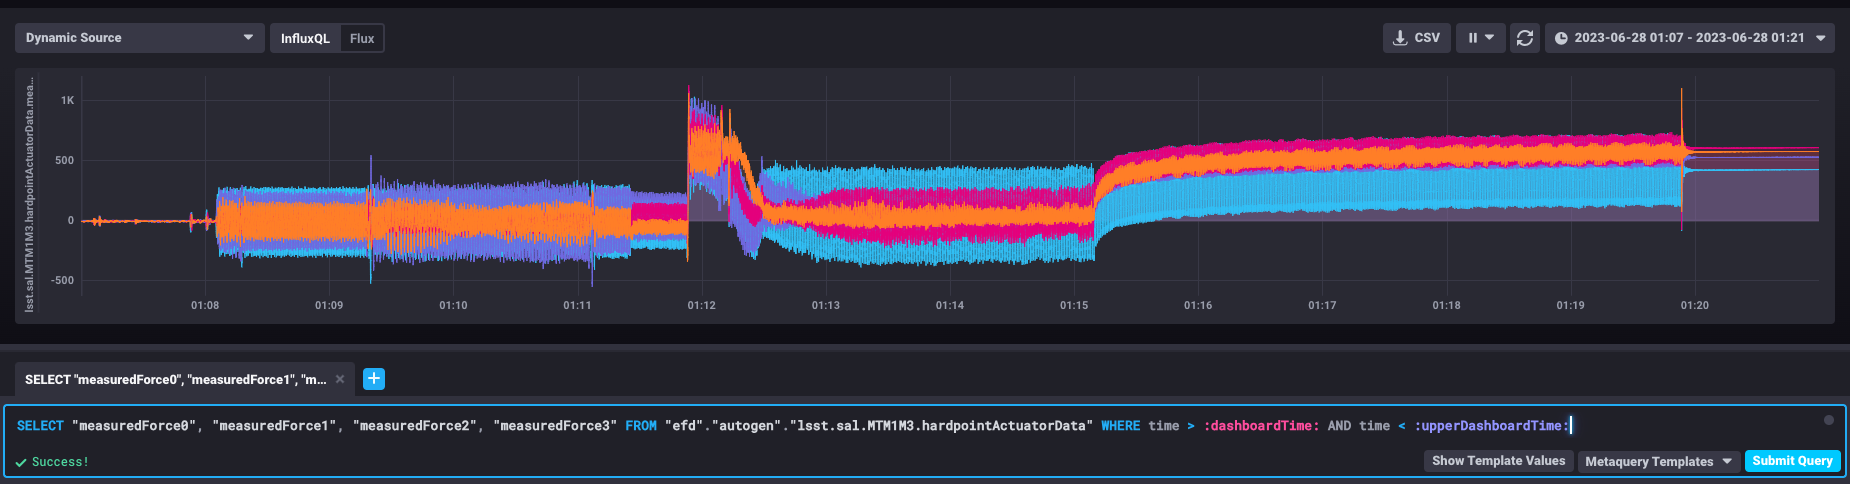
Task: Switch query language to InfluxQL
Action: tap(305, 38)
